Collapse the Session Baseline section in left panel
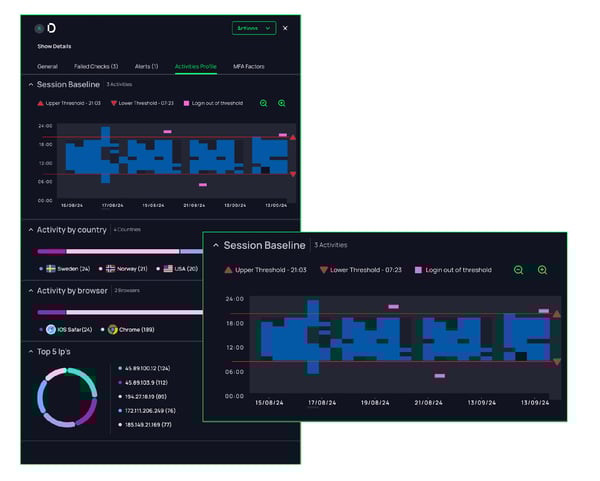Viewport: 600px width, 481px height. (31, 85)
